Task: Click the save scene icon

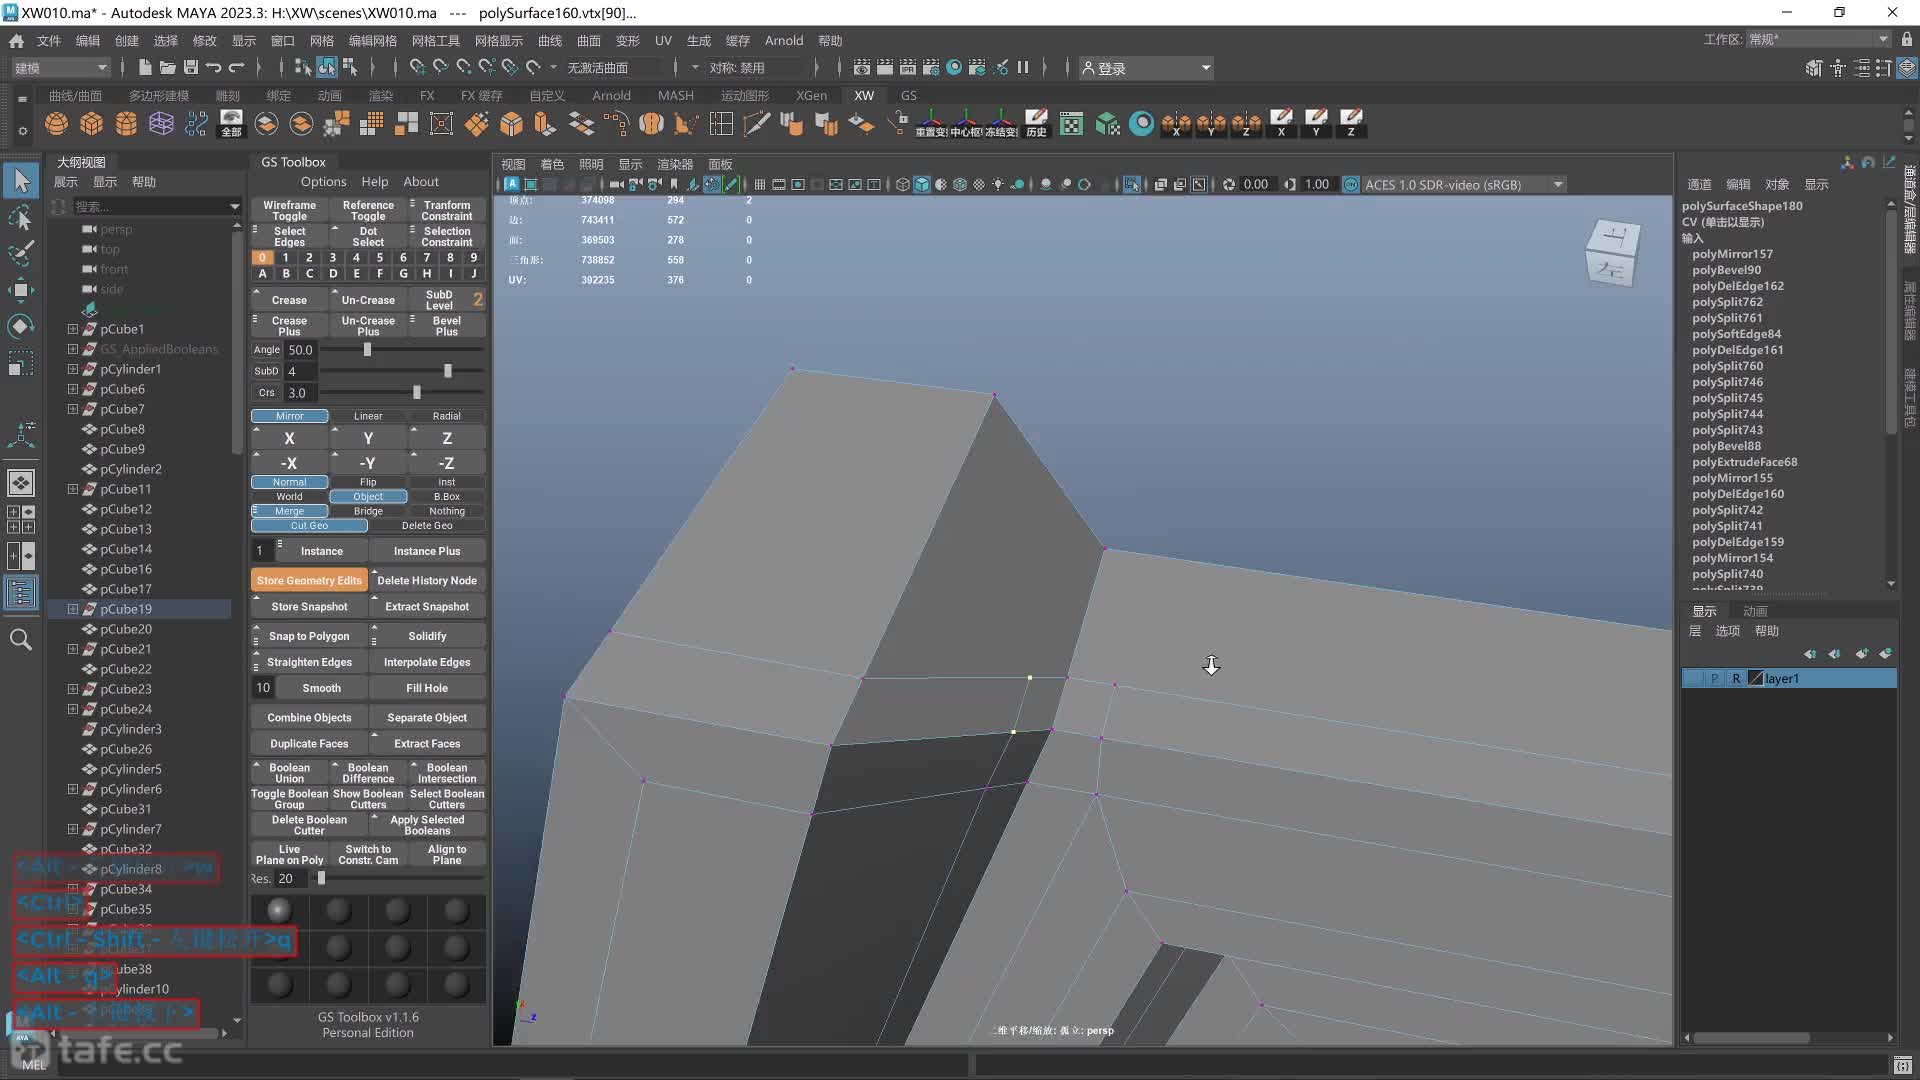Action: (190, 67)
